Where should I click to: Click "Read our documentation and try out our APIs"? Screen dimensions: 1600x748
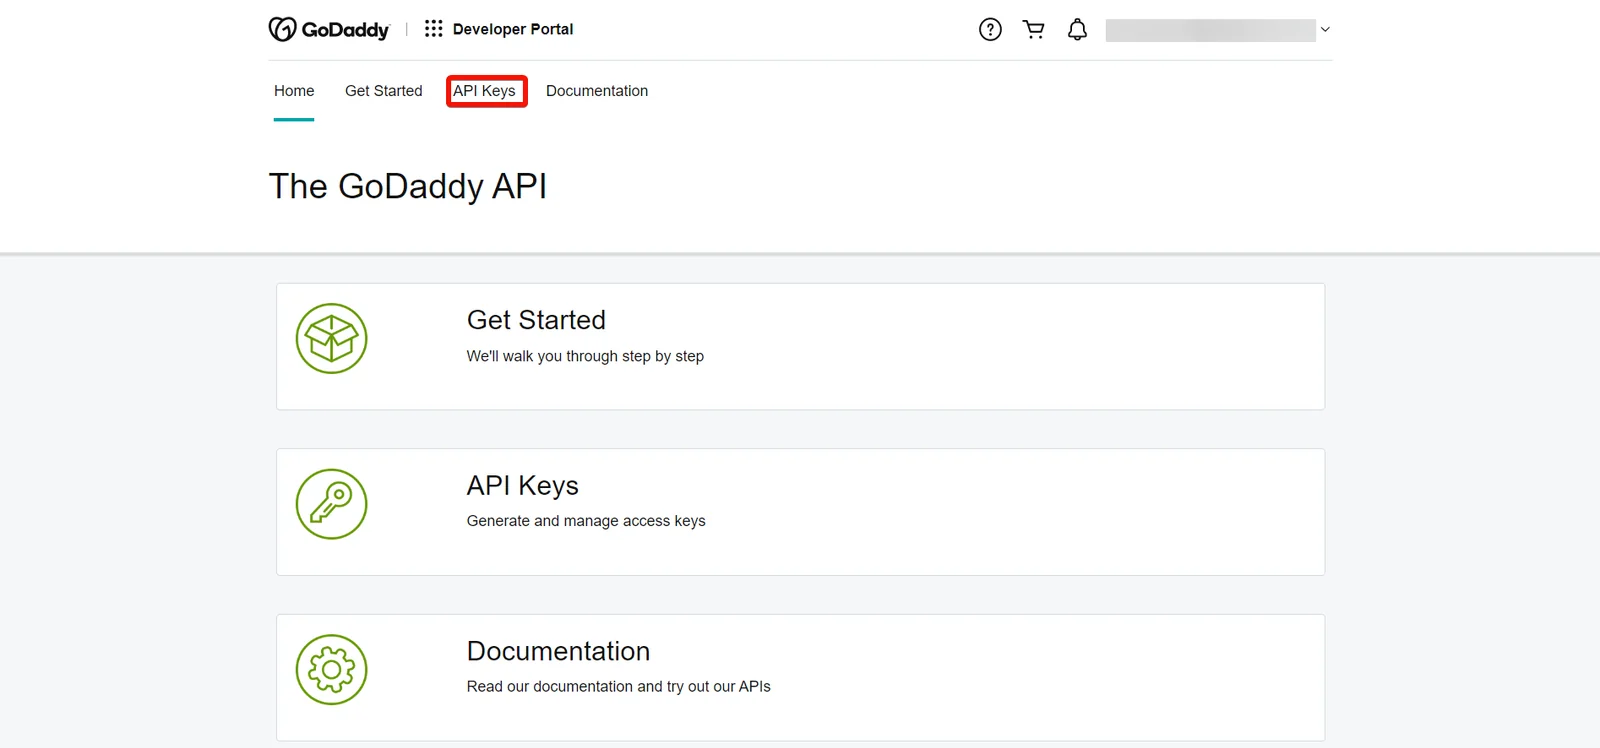click(x=619, y=686)
